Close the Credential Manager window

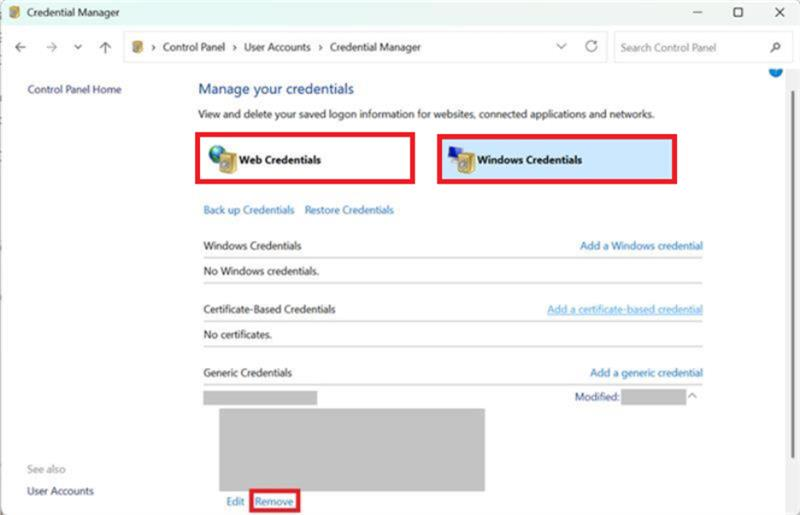[780, 12]
